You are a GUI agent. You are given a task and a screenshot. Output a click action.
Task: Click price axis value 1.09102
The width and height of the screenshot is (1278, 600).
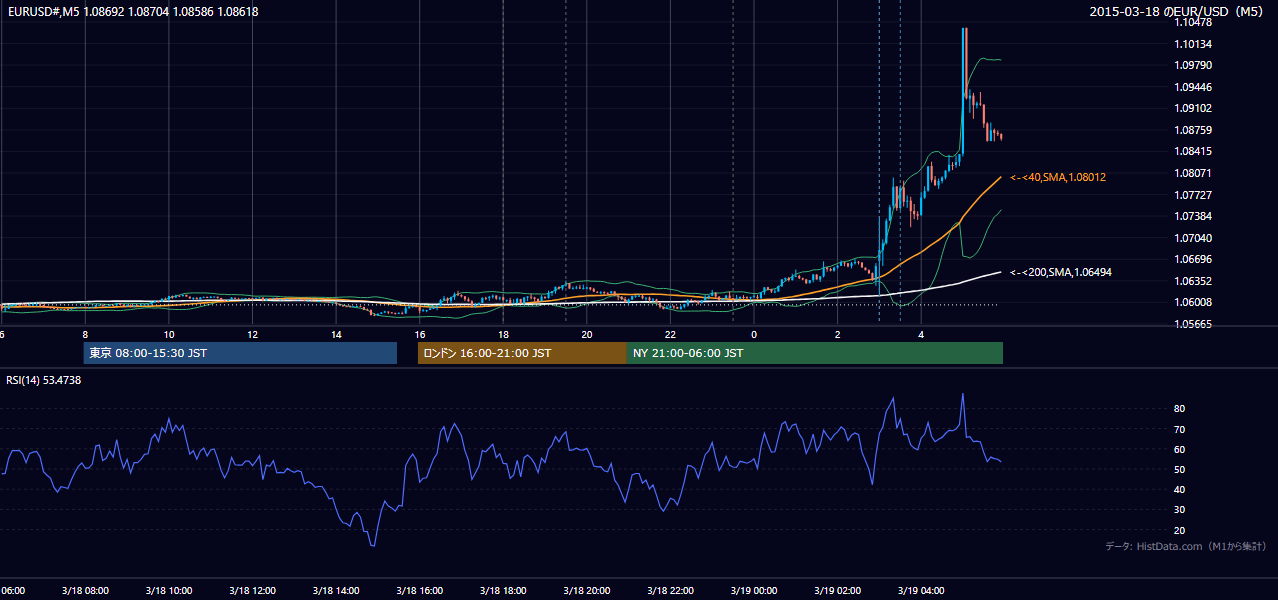1194,108
